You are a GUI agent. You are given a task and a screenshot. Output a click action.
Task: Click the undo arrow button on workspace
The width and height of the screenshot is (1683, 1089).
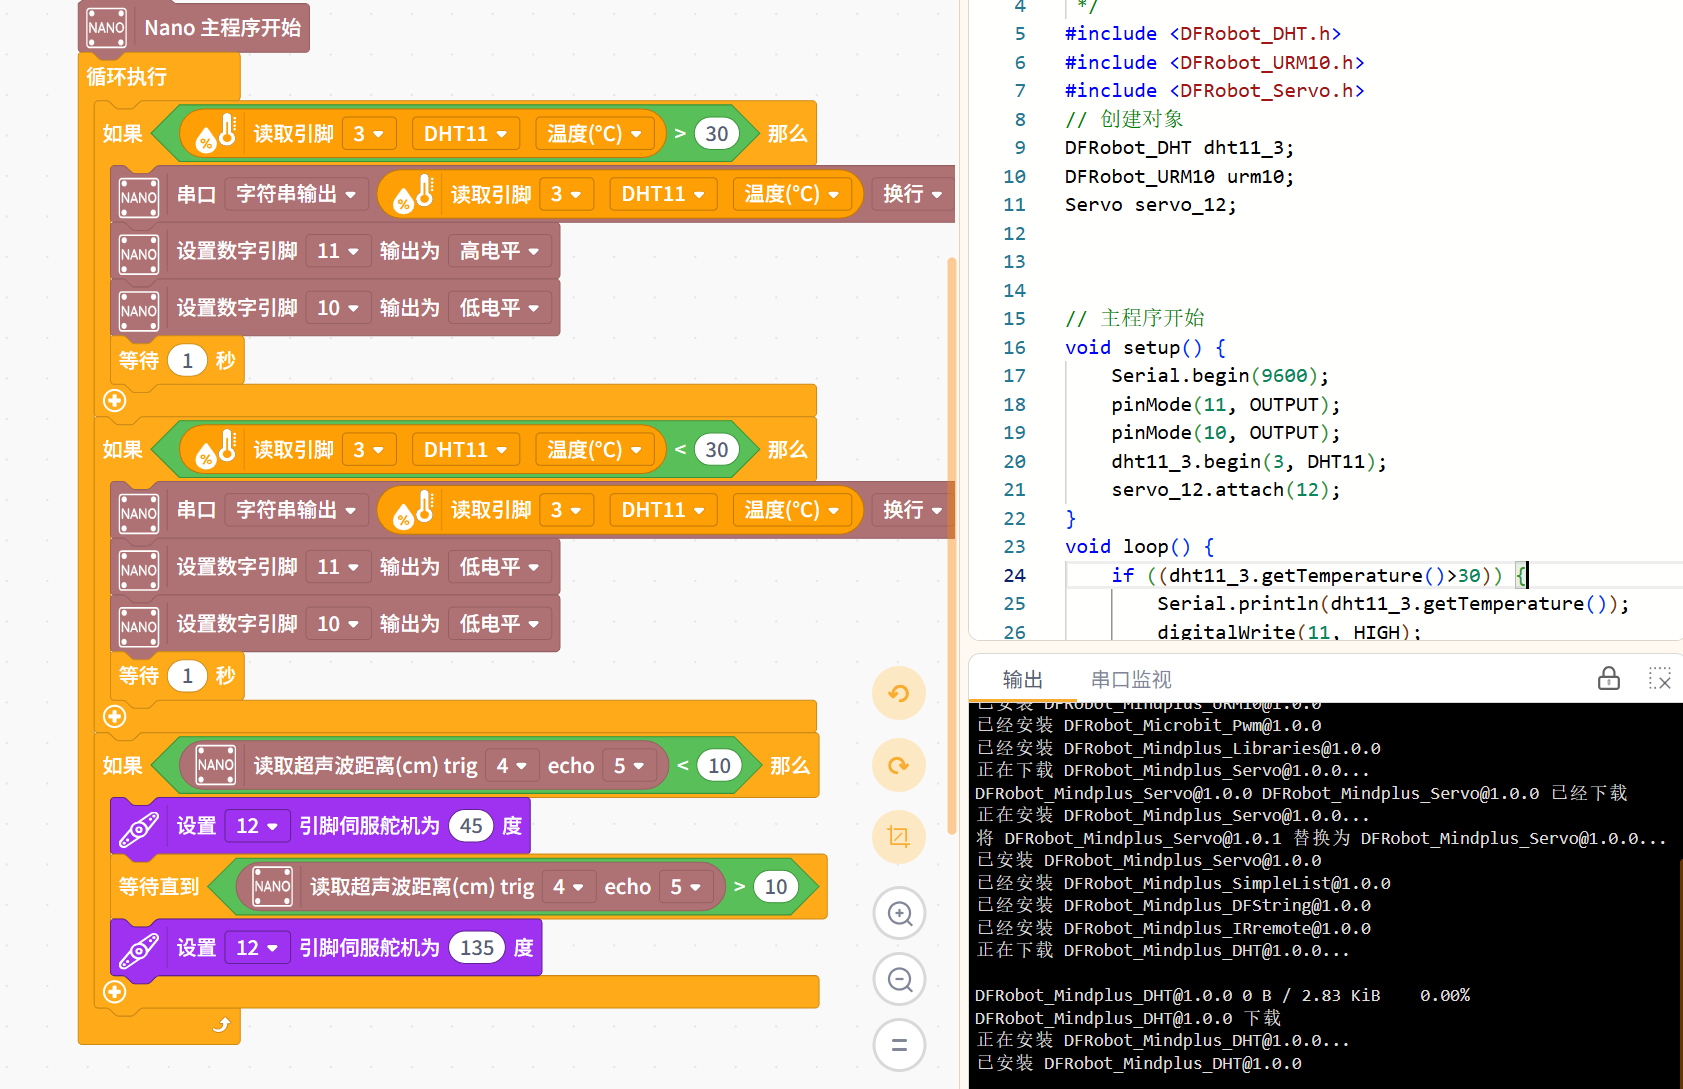point(898,693)
